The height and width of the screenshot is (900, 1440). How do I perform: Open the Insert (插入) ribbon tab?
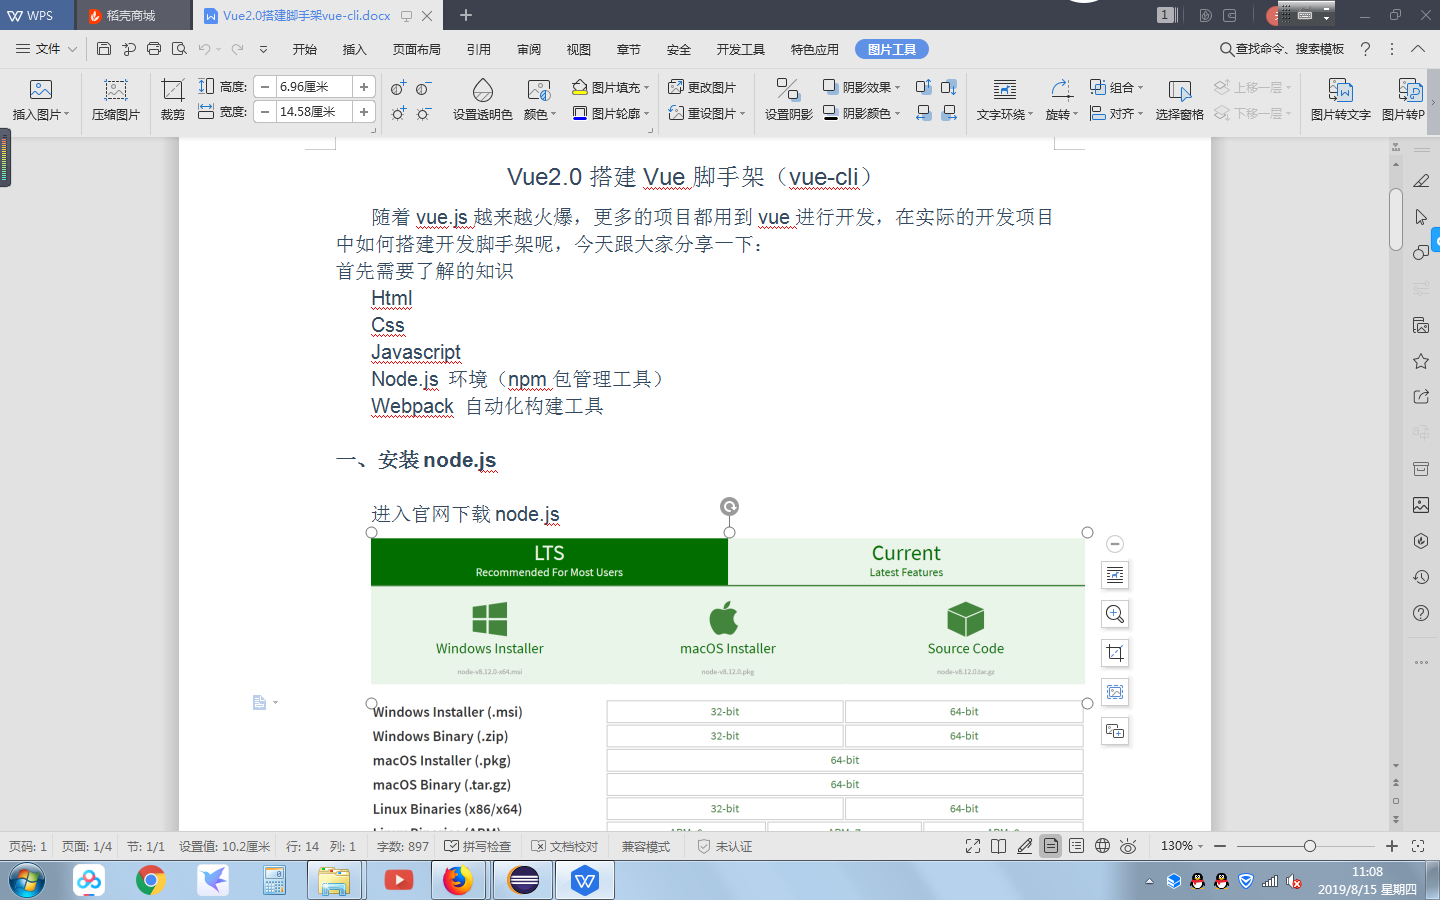[x=355, y=49]
